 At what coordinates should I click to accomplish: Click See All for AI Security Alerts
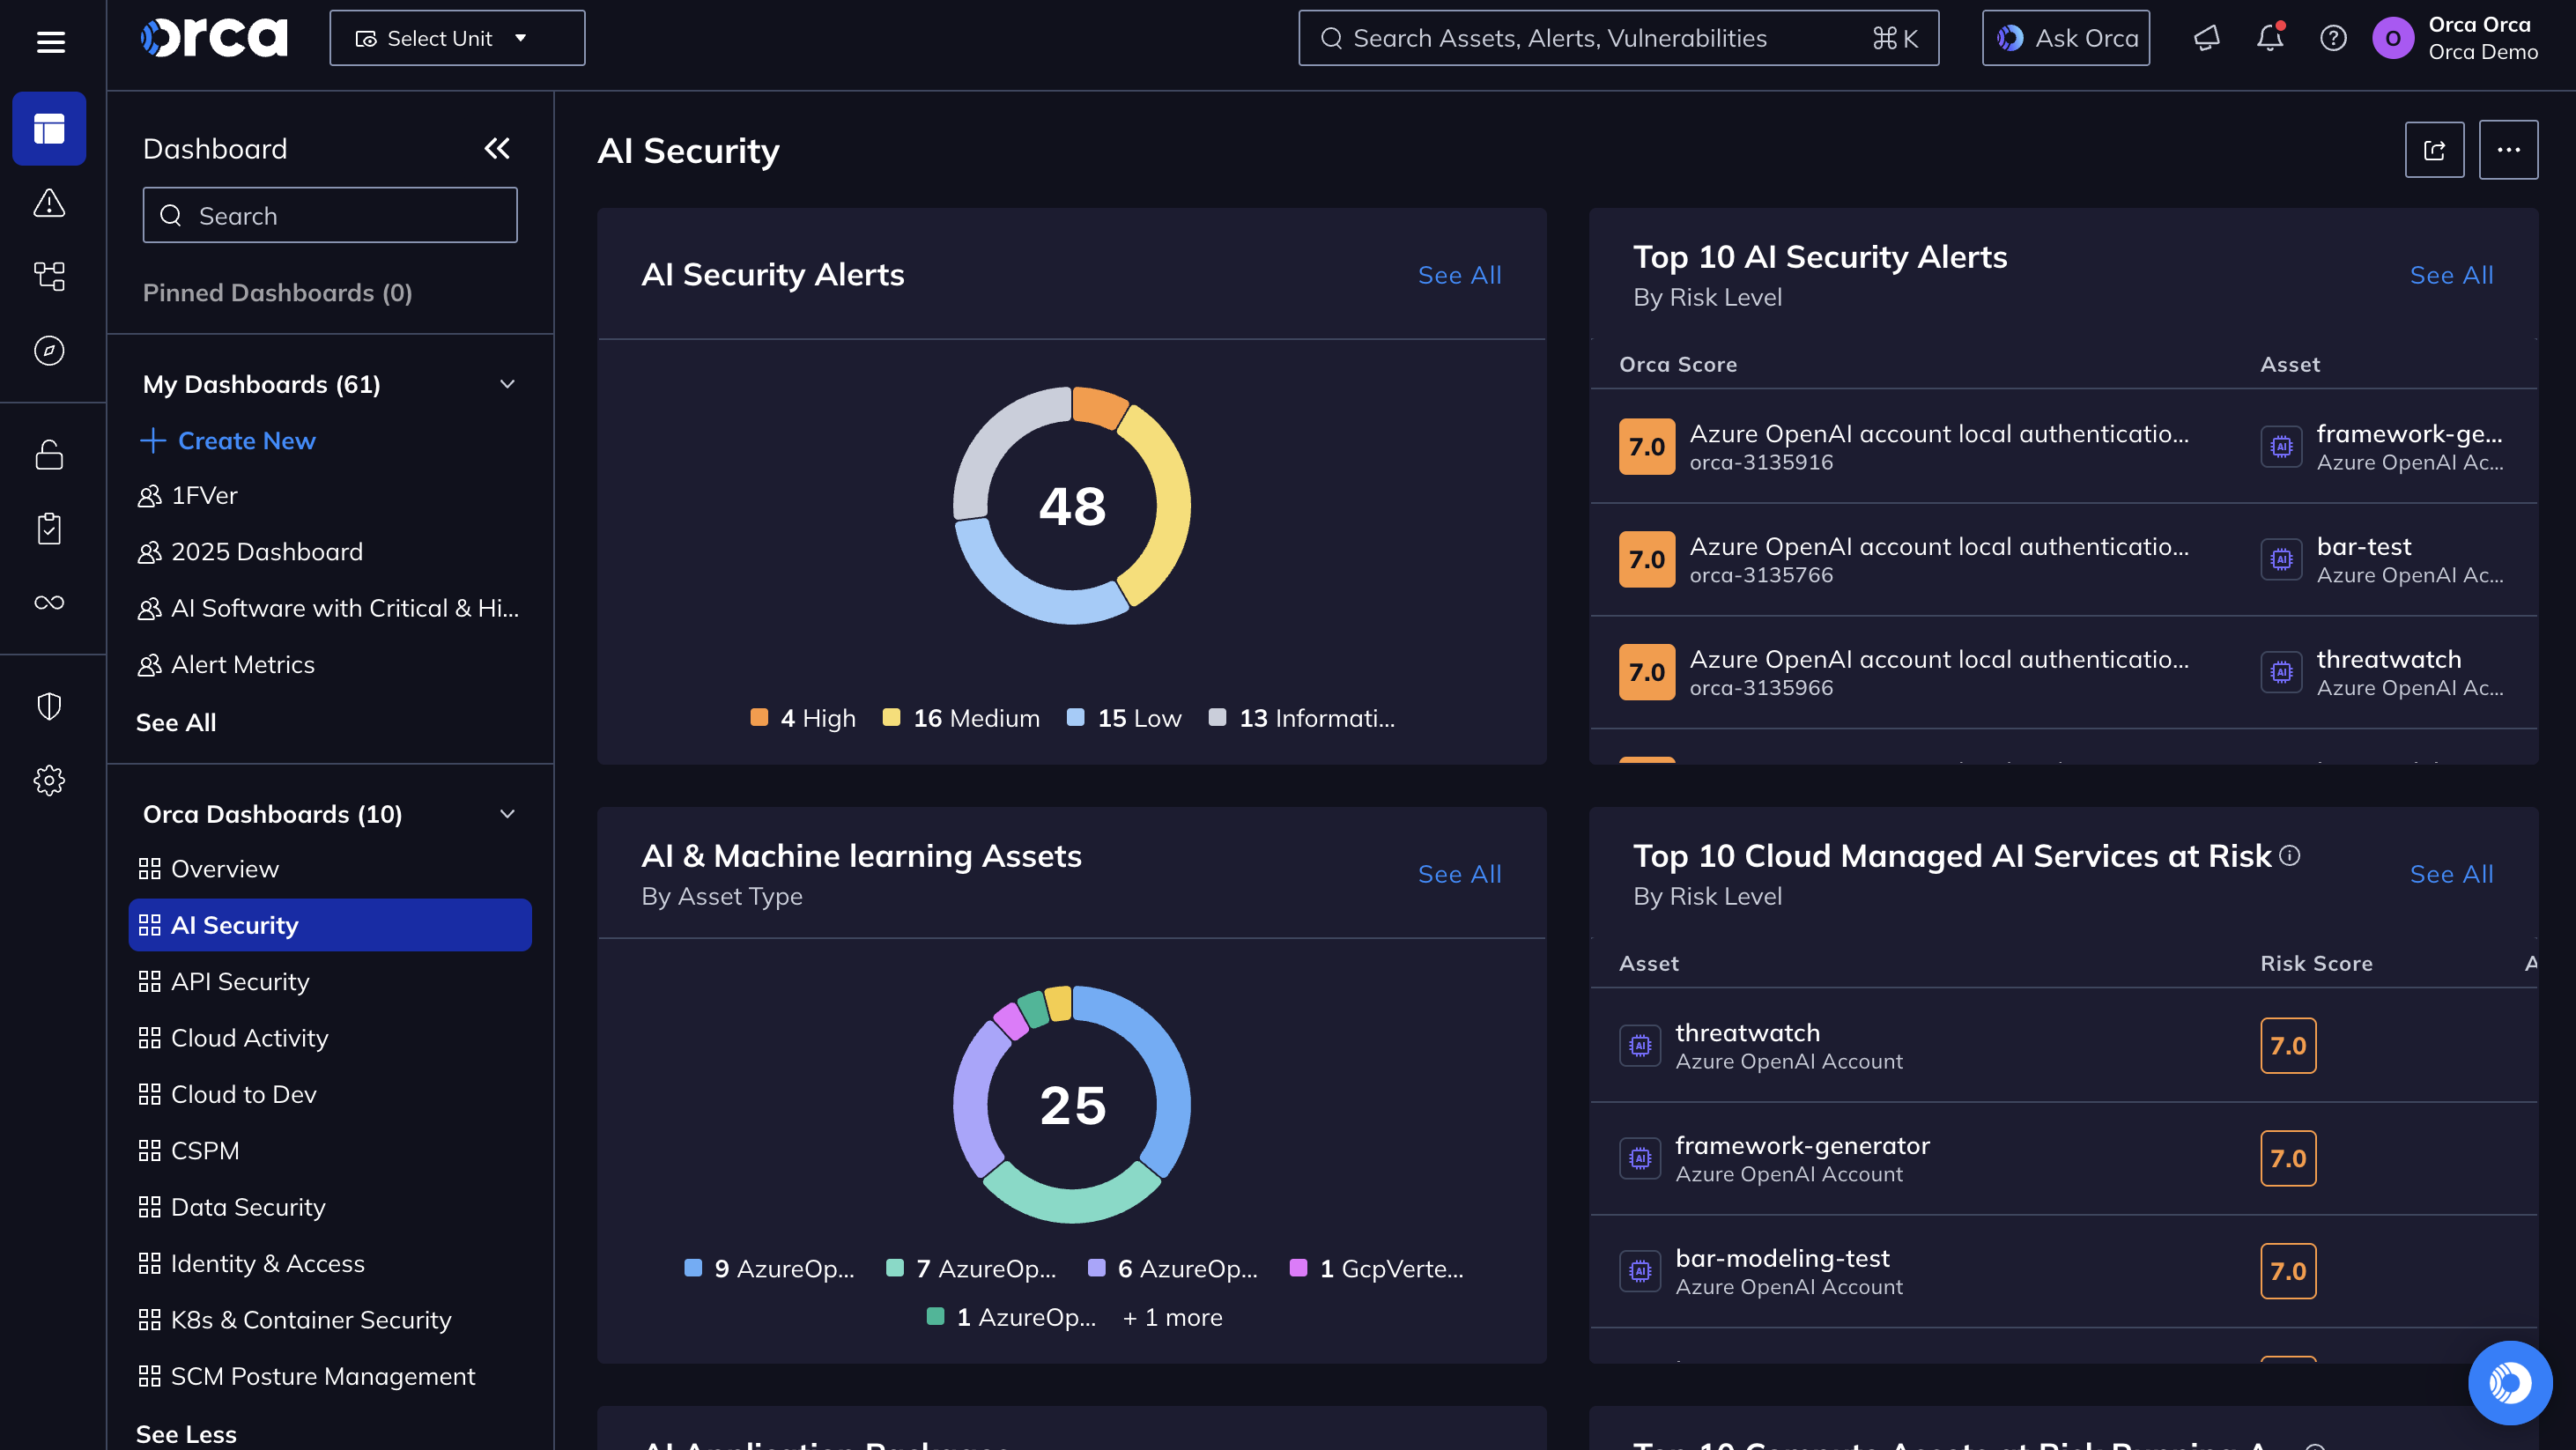(x=1459, y=274)
